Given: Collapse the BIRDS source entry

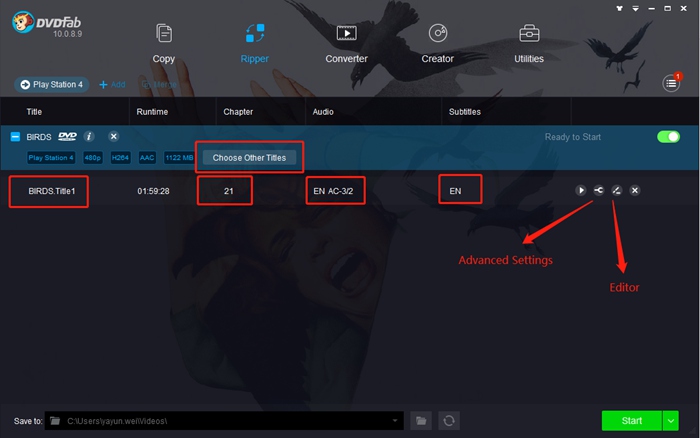Looking at the screenshot, I should coord(15,137).
